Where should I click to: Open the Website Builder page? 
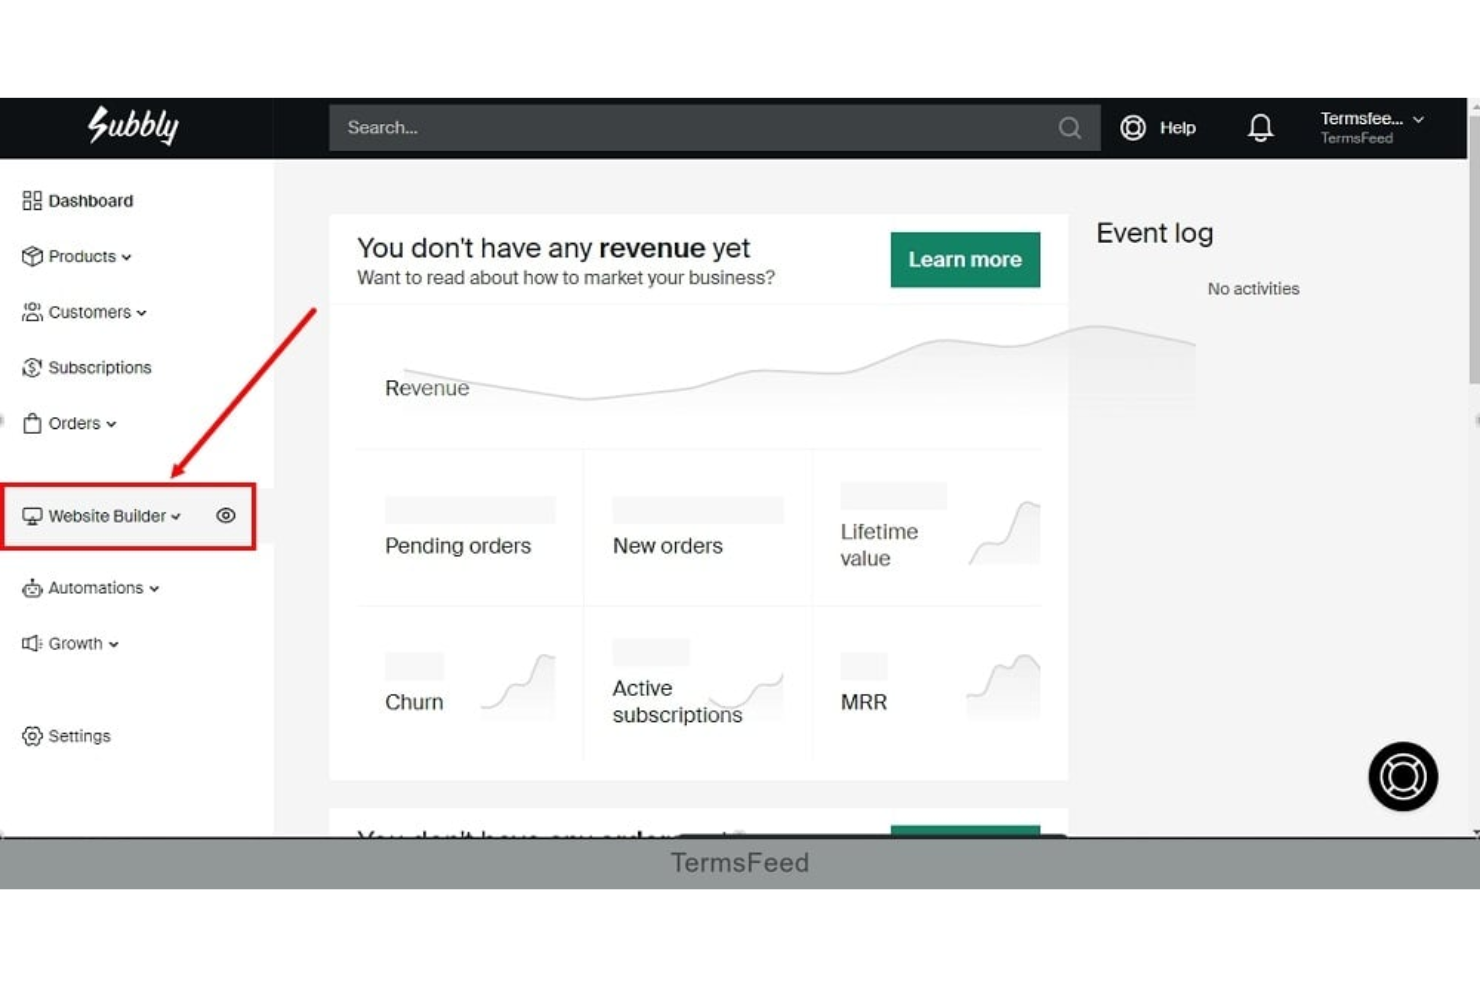pyautogui.click(x=106, y=516)
